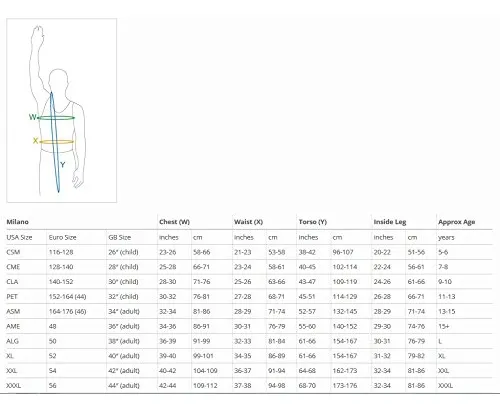Select the Waist (X) column header
The height and width of the screenshot is (412, 500).
[x=248, y=222]
